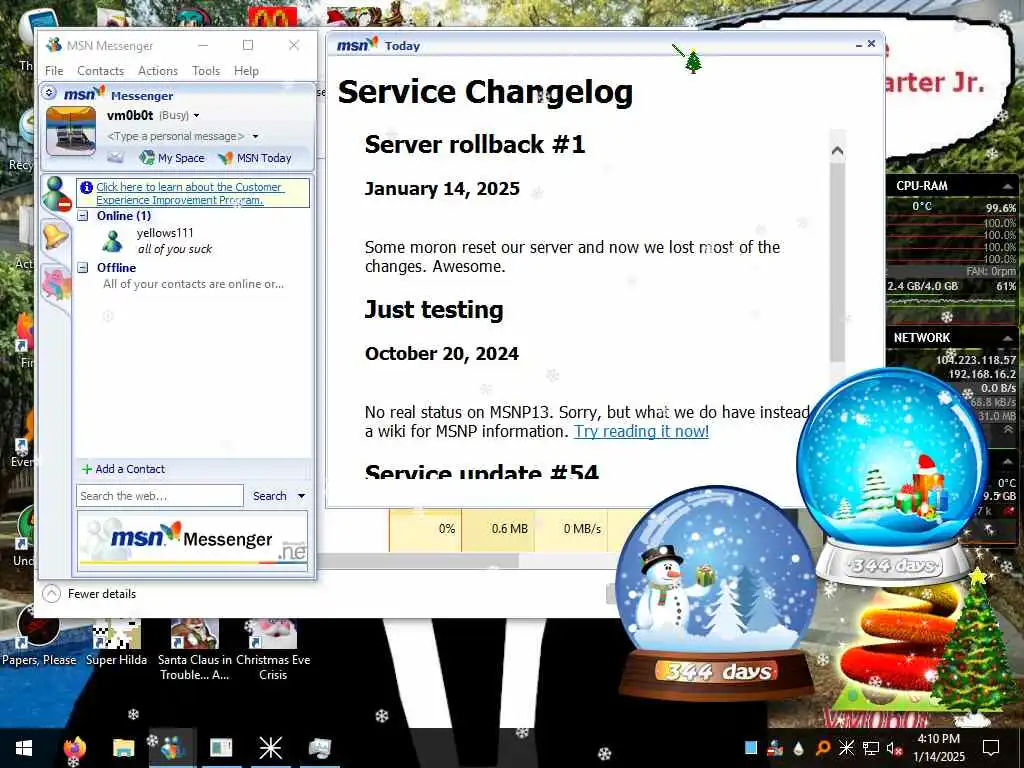This screenshot has height=768, width=1024.
Task: Click the blue square tray icon
Action: pyautogui.click(x=751, y=748)
